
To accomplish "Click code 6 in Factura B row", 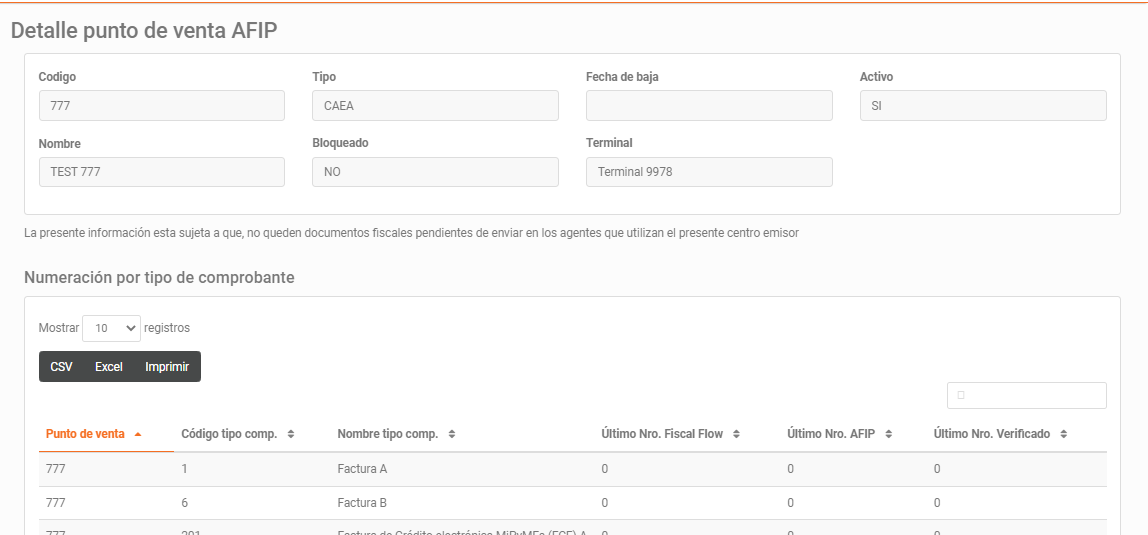I will coord(184,503).
